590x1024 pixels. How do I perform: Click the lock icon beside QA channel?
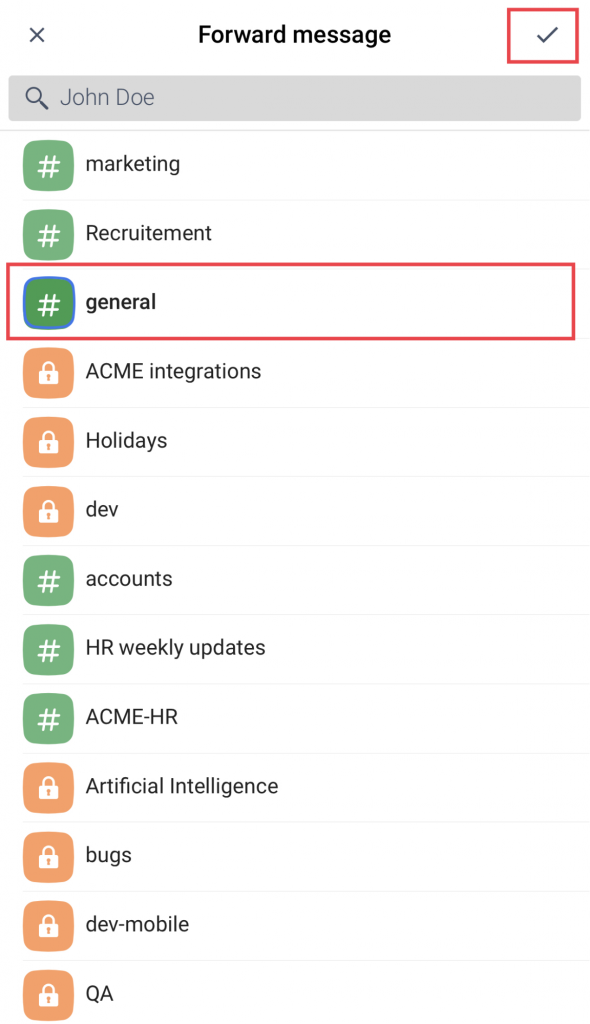47,994
